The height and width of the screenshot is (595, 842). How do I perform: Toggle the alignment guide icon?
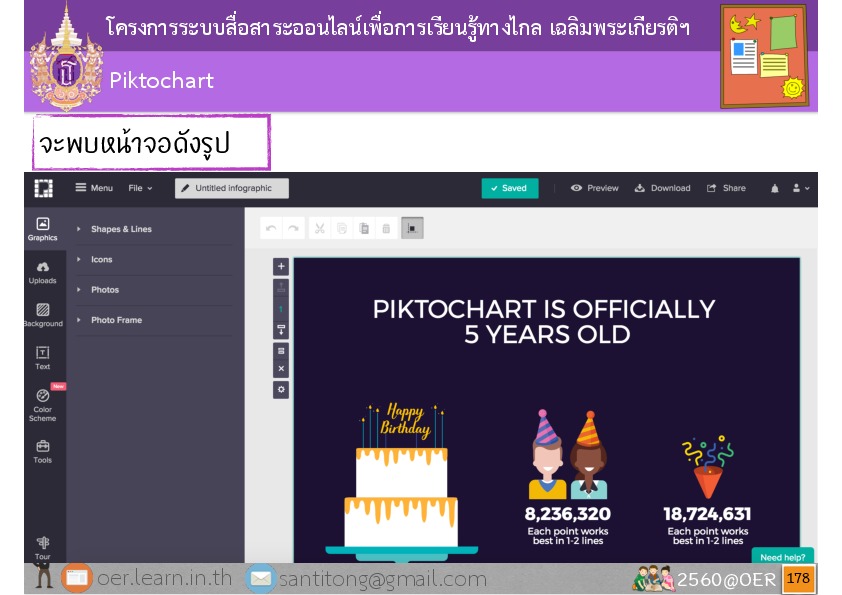pyautogui.click(x=412, y=228)
